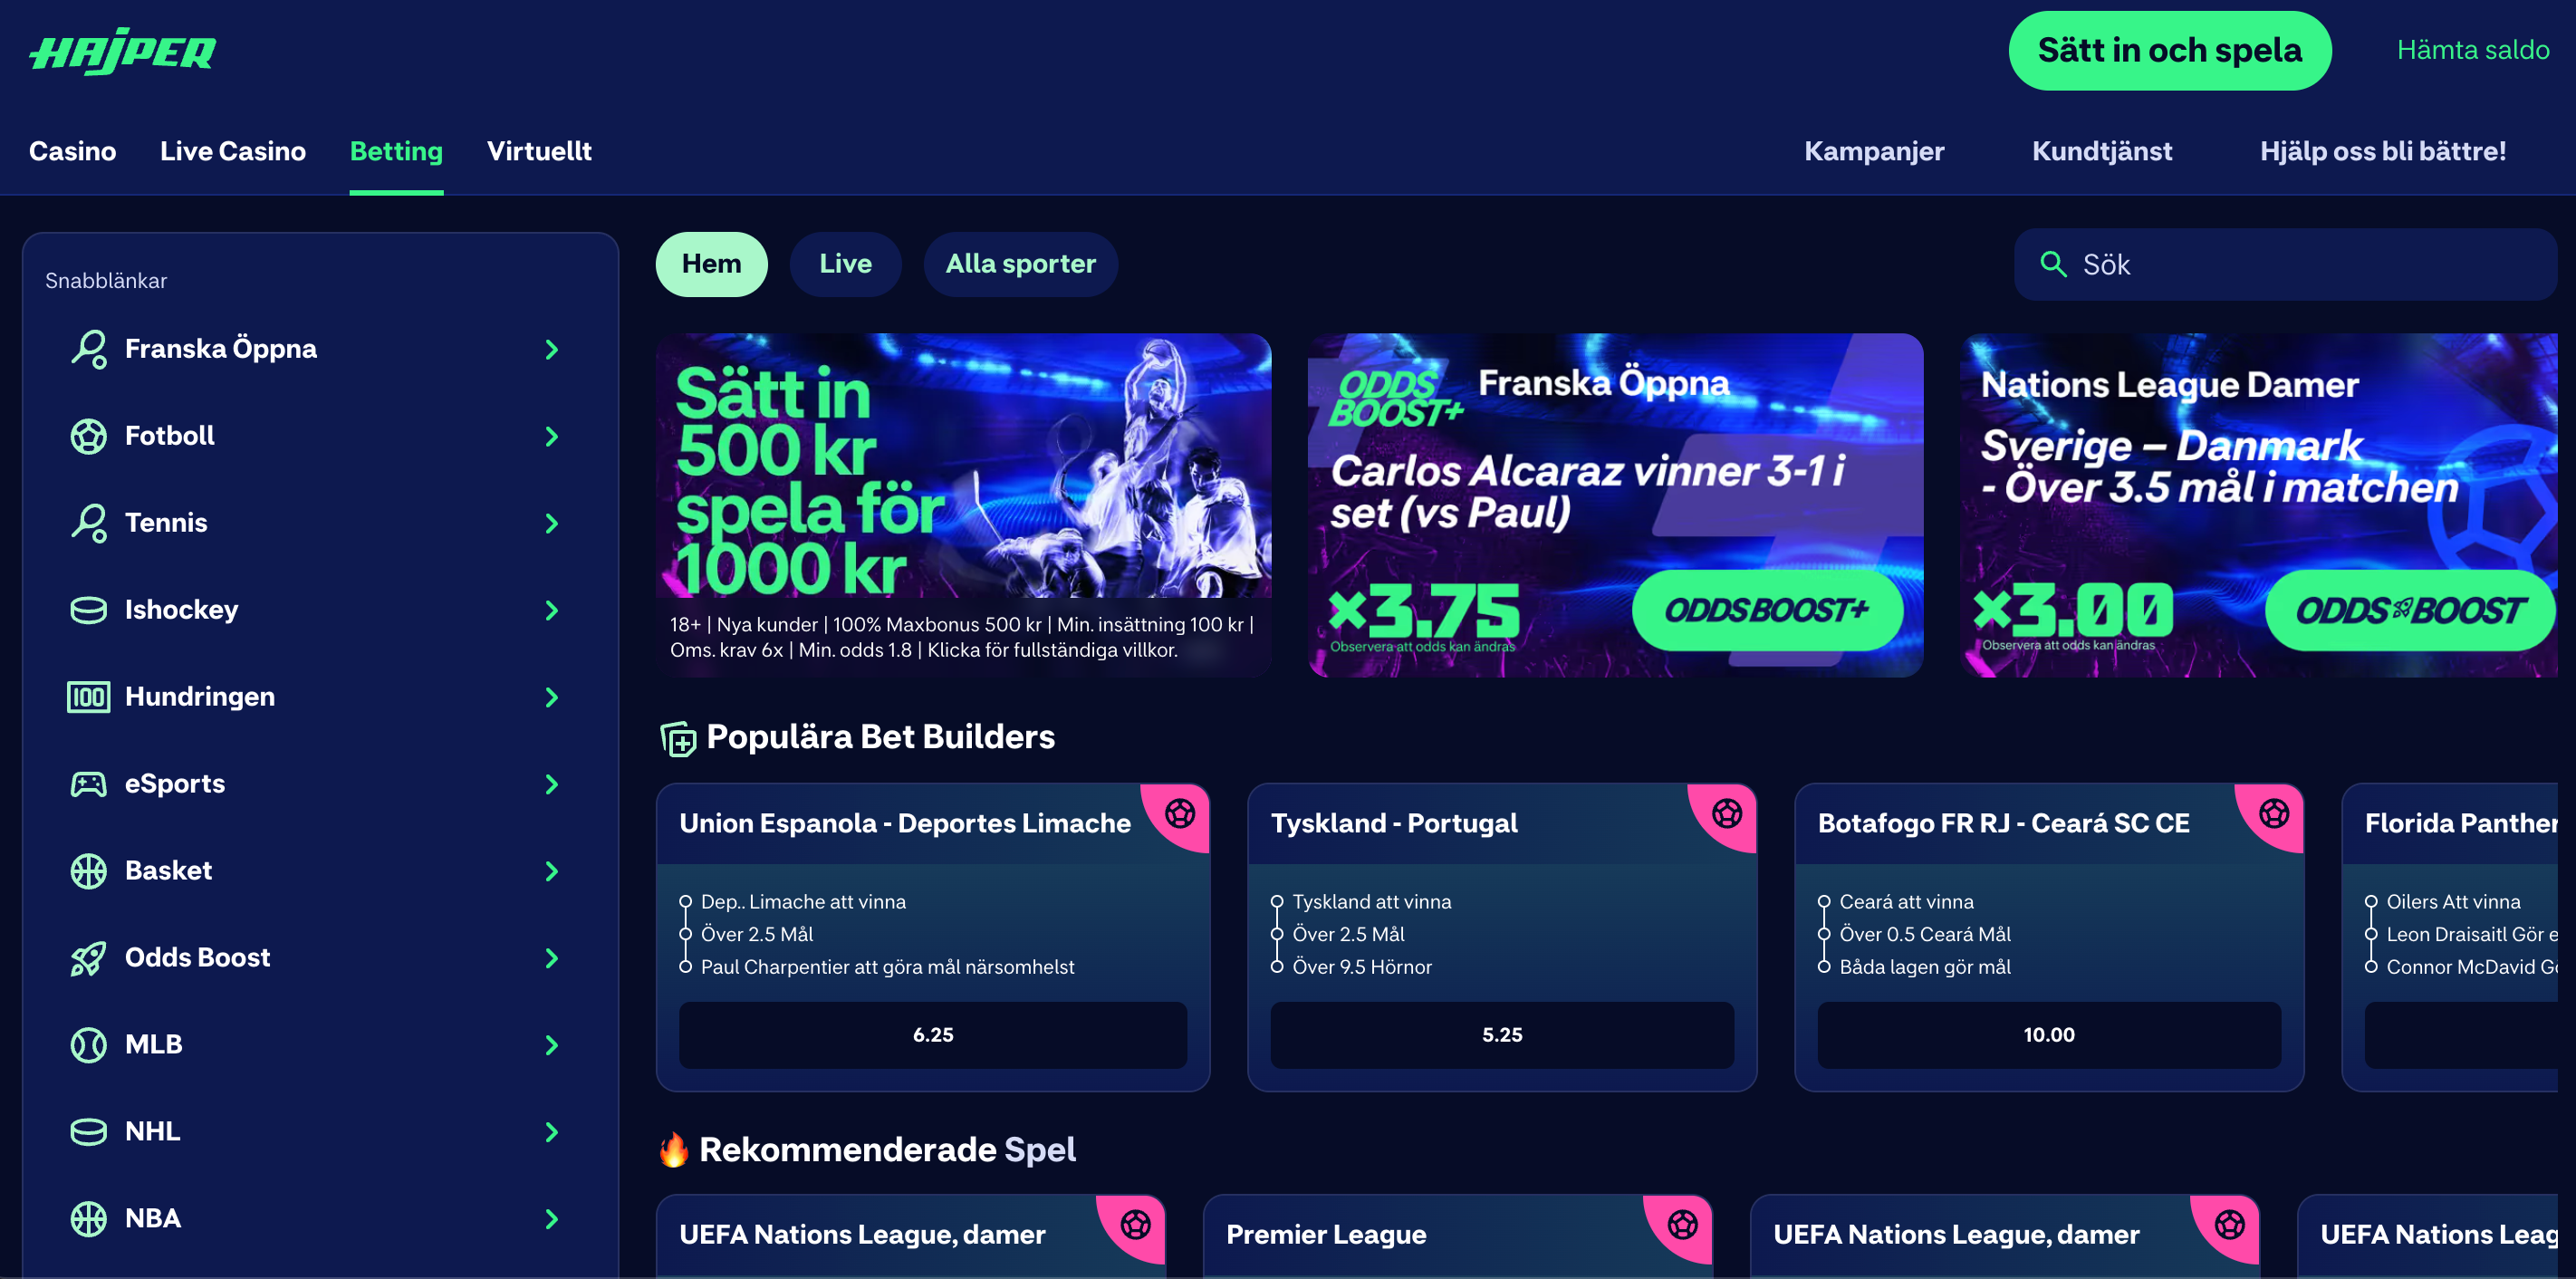Screen dimensions: 2576x1279
Task: Expand the Tennis row arrow
Action: tap(551, 523)
